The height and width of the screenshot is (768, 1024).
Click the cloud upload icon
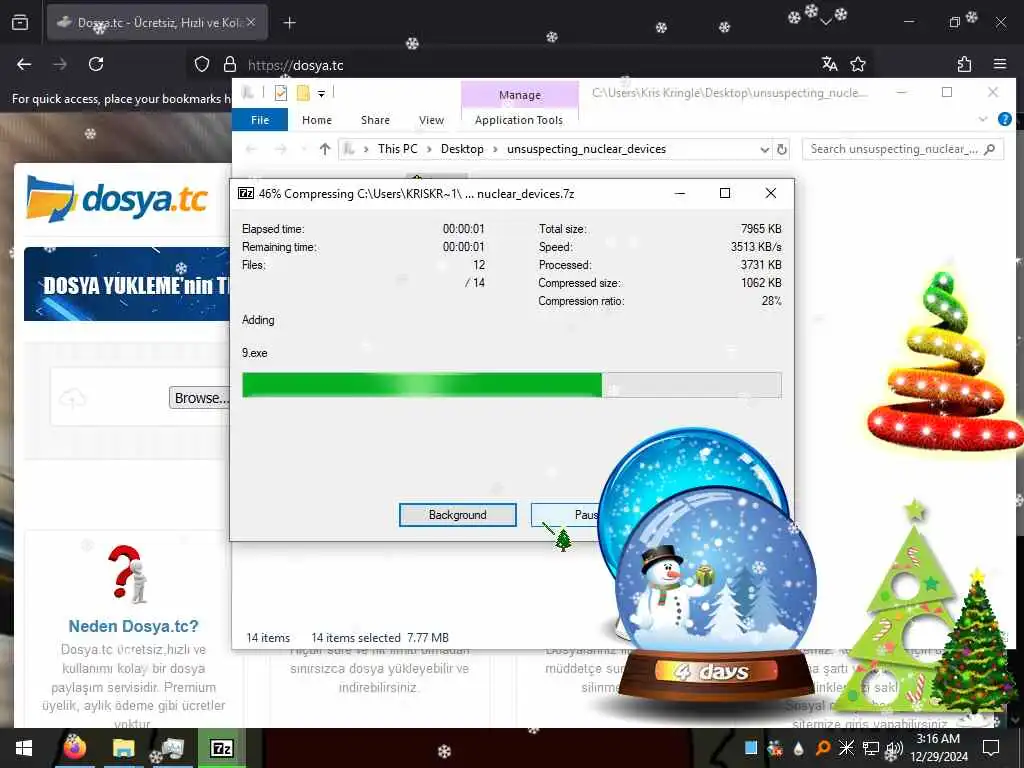point(72,398)
